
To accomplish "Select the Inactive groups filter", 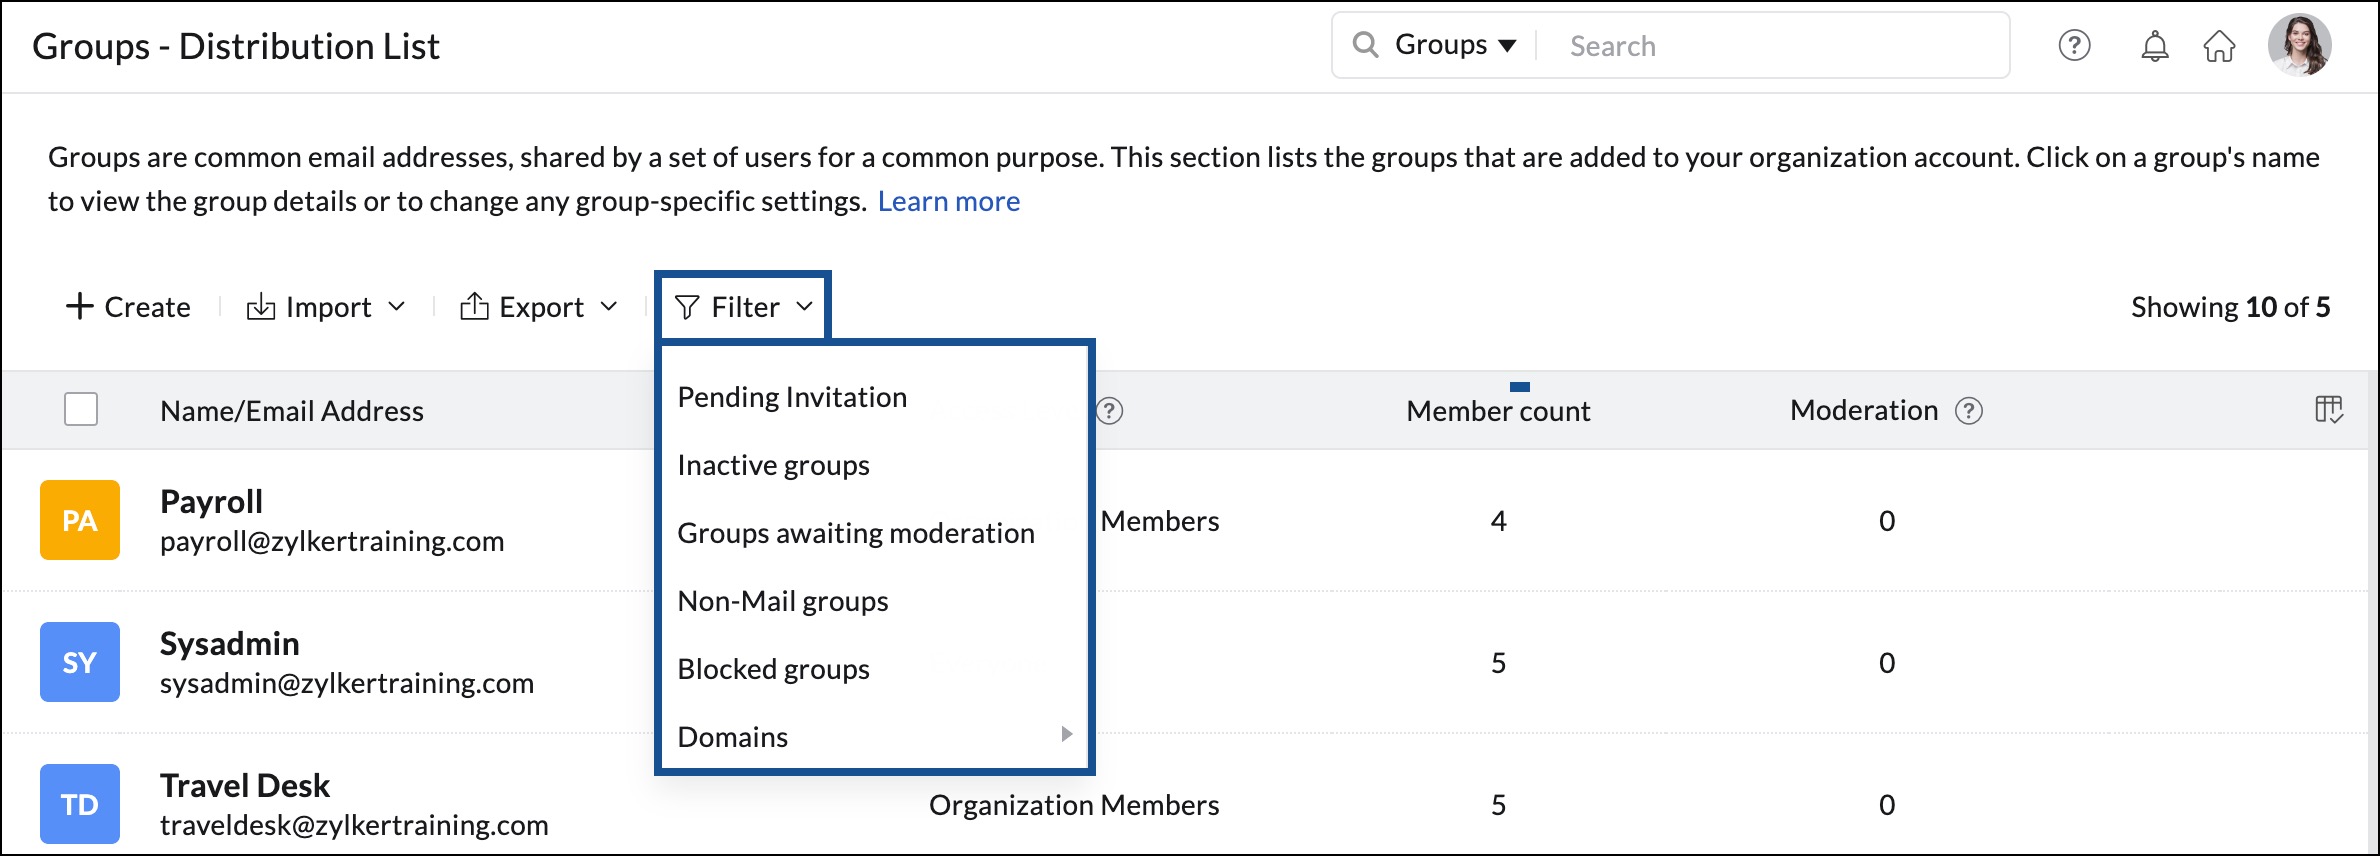I will point(773,465).
